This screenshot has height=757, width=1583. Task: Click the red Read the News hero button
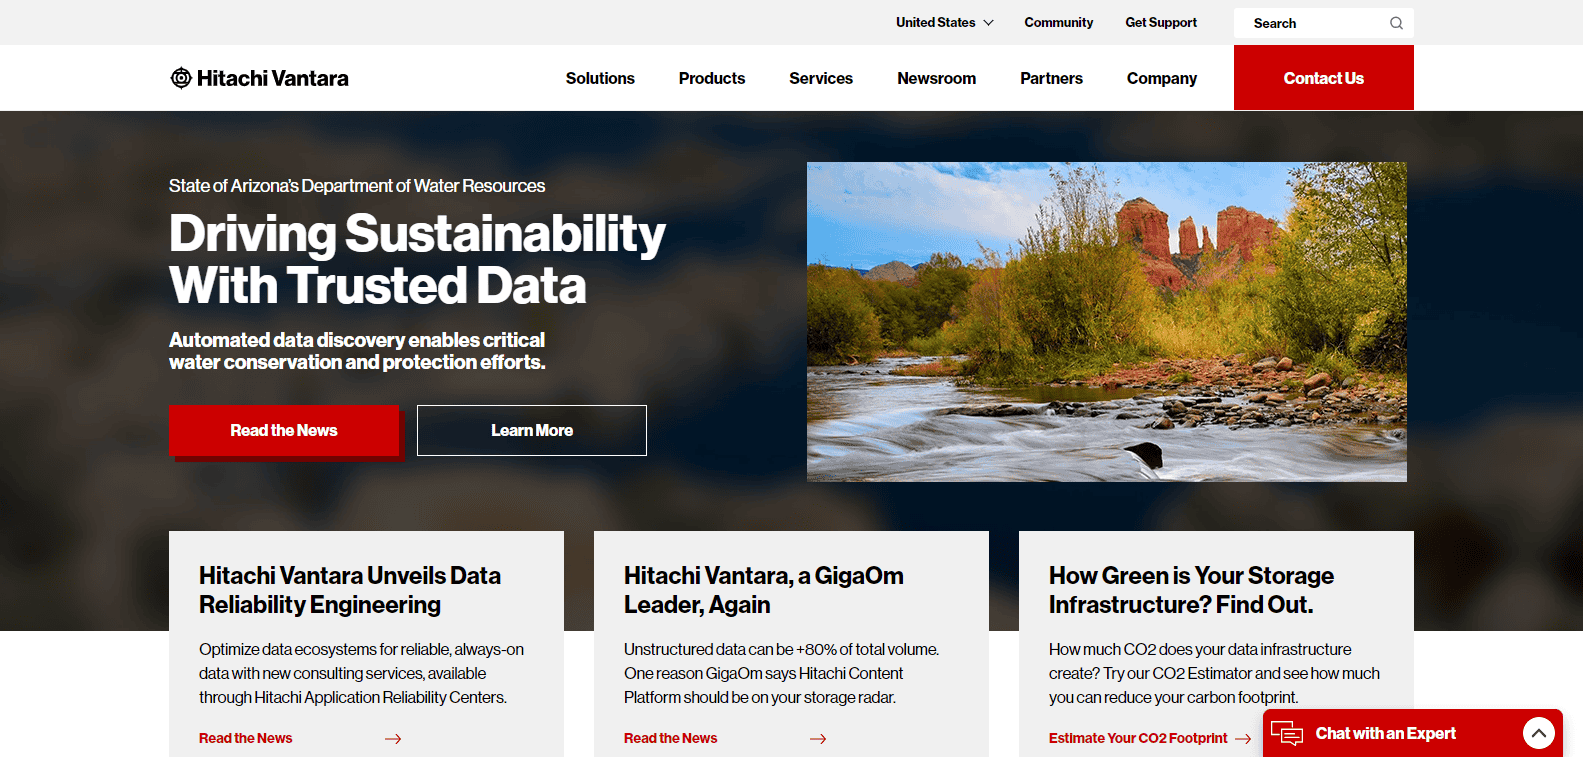[284, 430]
